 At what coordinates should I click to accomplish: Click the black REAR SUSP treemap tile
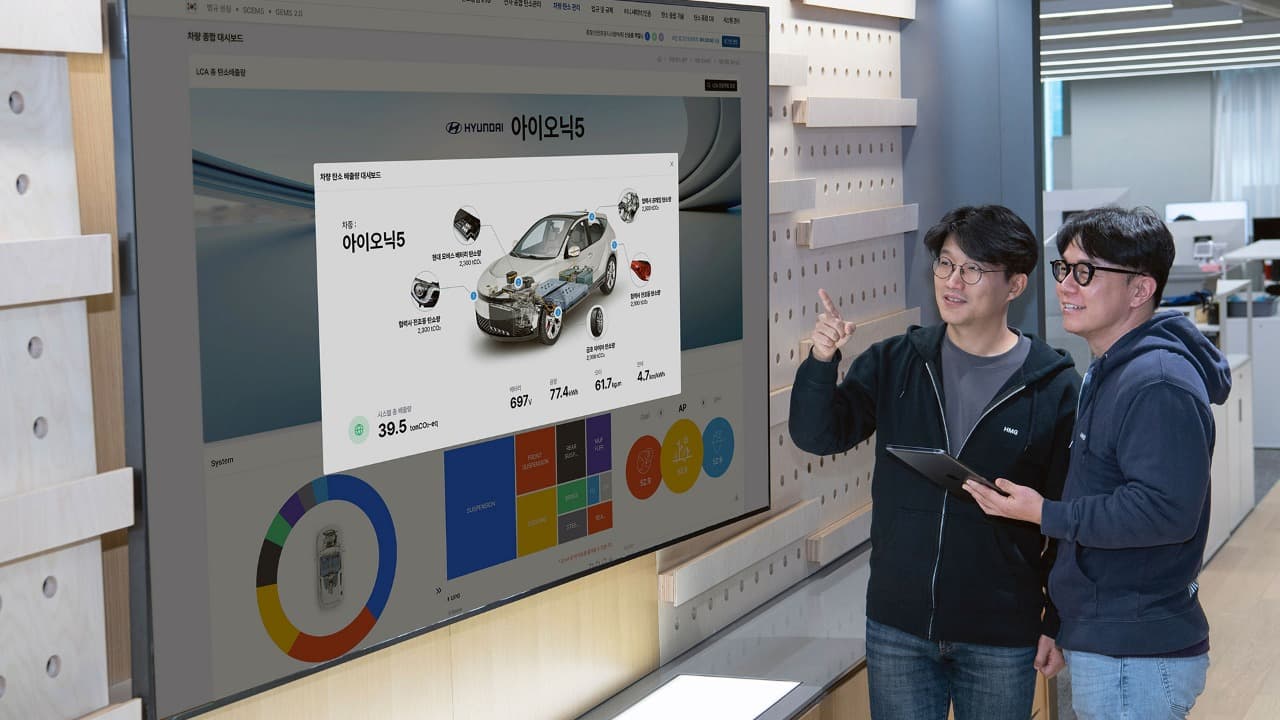point(570,452)
